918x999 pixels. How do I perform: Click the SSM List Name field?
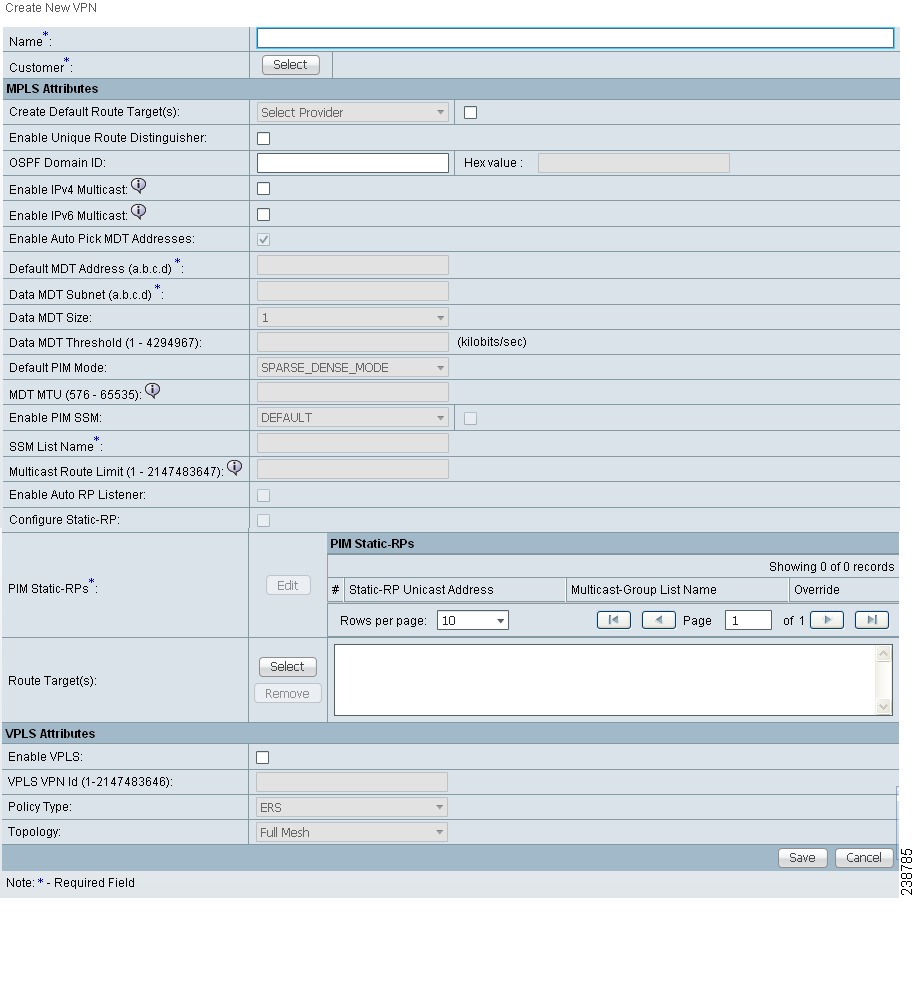coord(352,443)
